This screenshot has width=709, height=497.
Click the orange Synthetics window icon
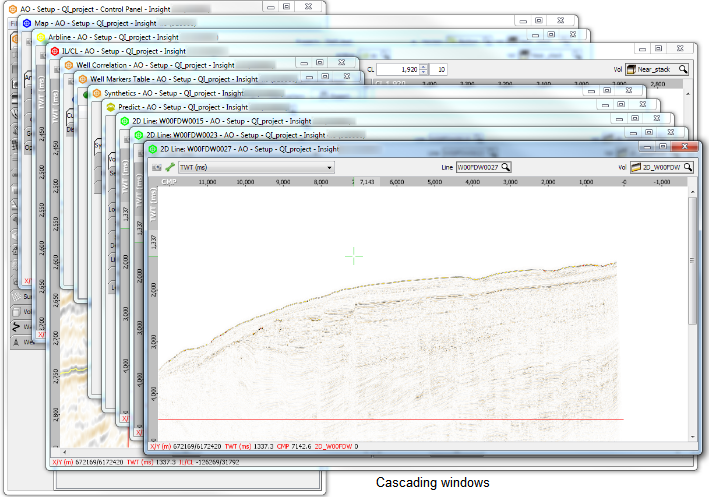[97, 93]
